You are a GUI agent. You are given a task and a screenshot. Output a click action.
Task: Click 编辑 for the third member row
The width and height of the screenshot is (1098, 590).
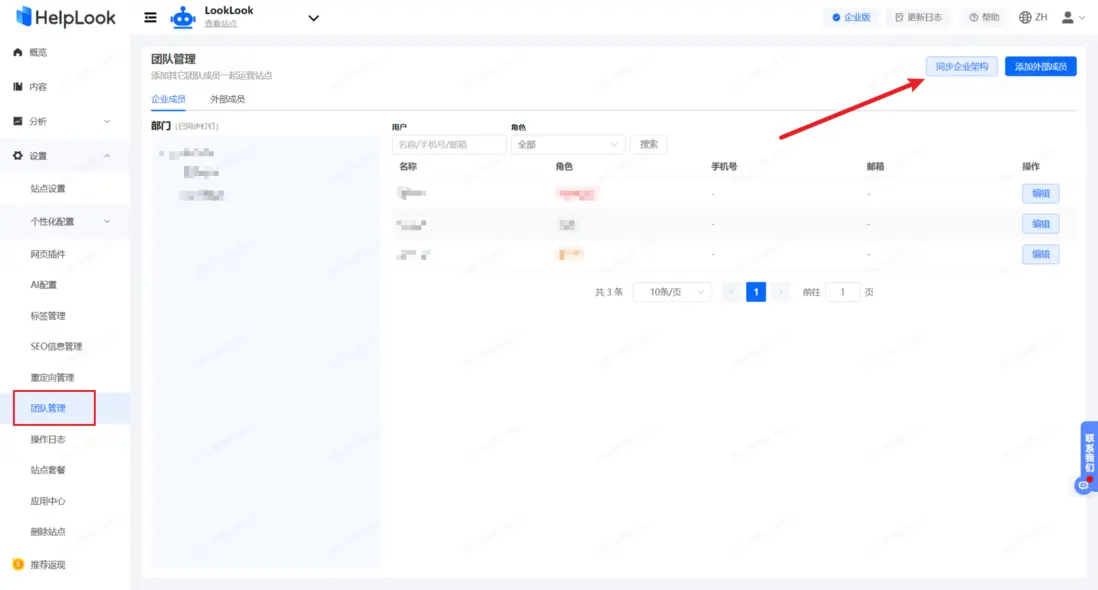(1041, 254)
